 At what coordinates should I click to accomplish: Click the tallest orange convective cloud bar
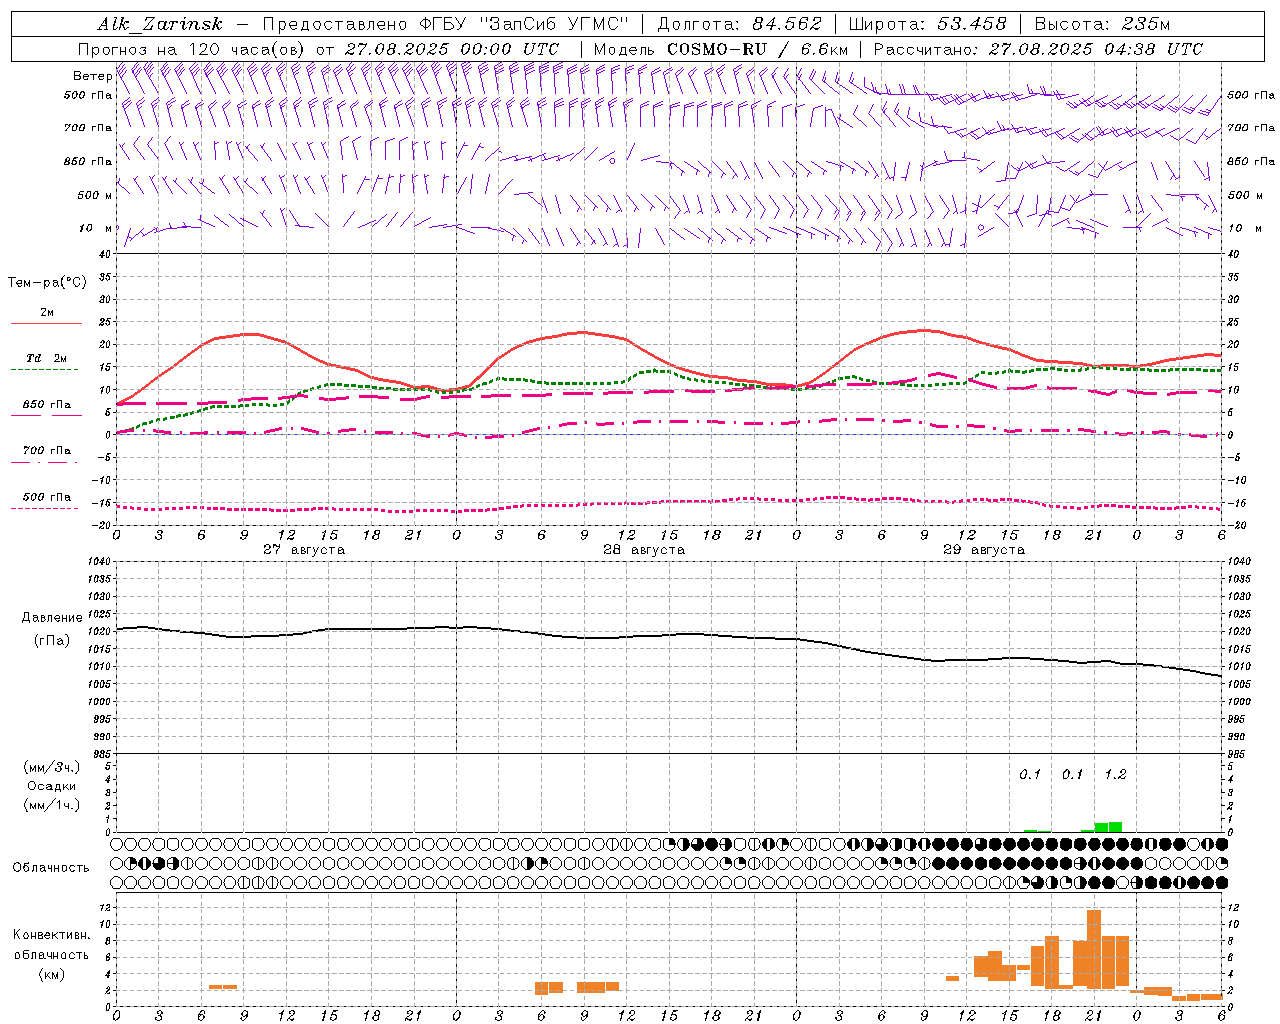pyautogui.click(x=1094, y=949)
